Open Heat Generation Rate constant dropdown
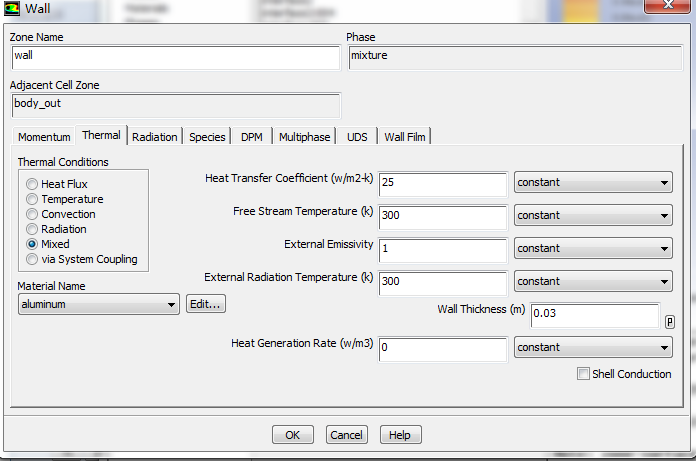696x461 pixels. pyautogui.click(x=593, y=347)
